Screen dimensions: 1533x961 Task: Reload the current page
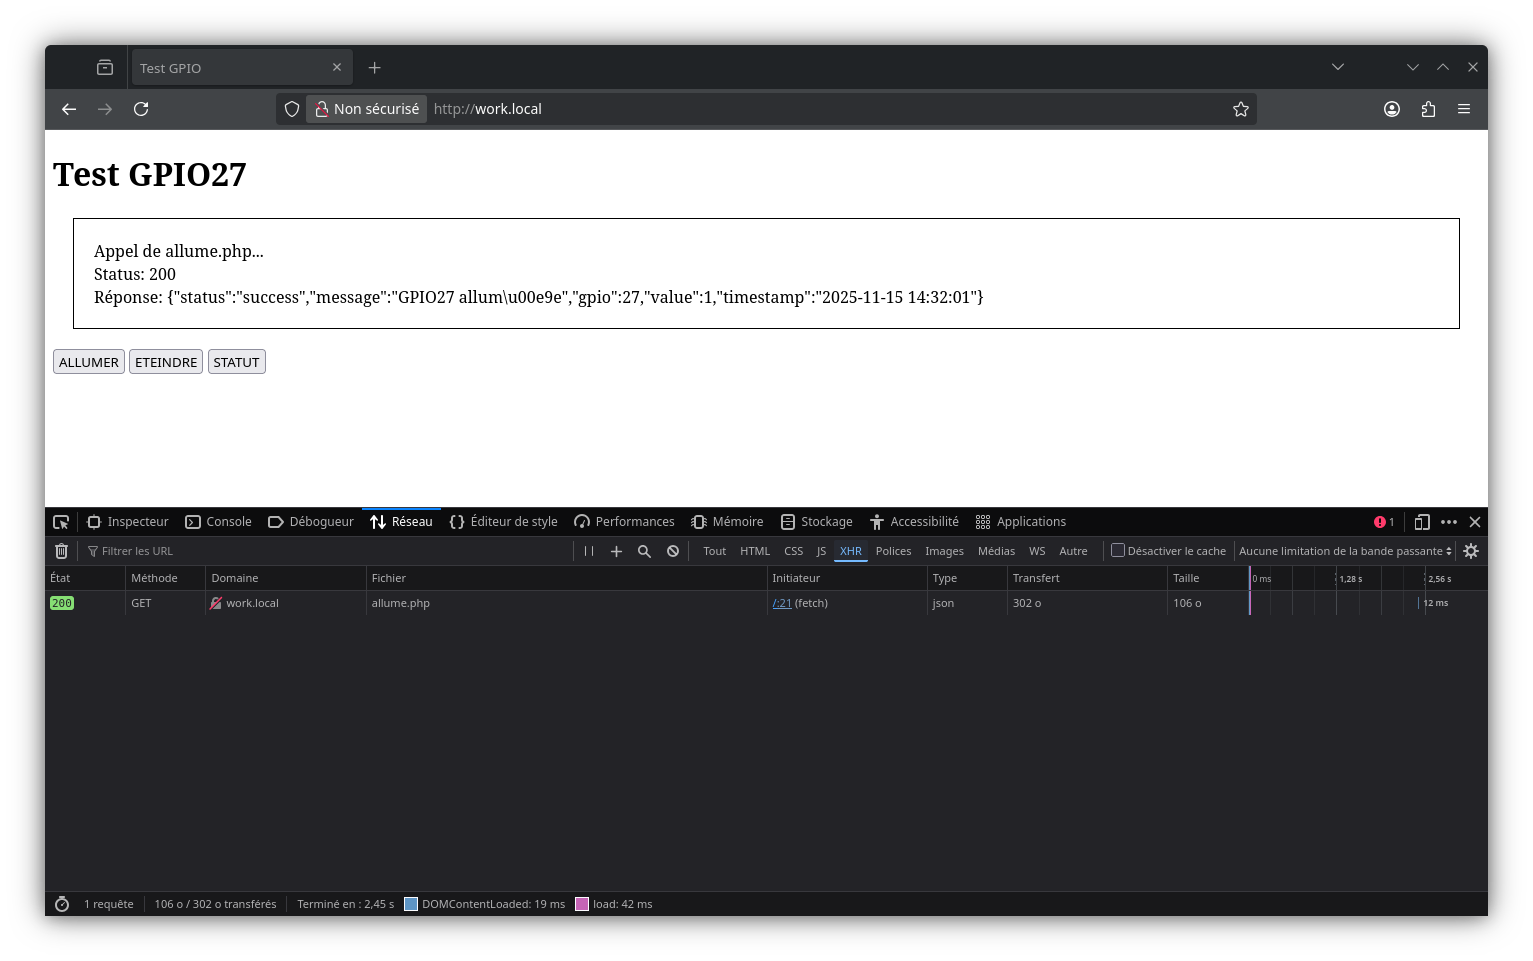tap(141, 109)
